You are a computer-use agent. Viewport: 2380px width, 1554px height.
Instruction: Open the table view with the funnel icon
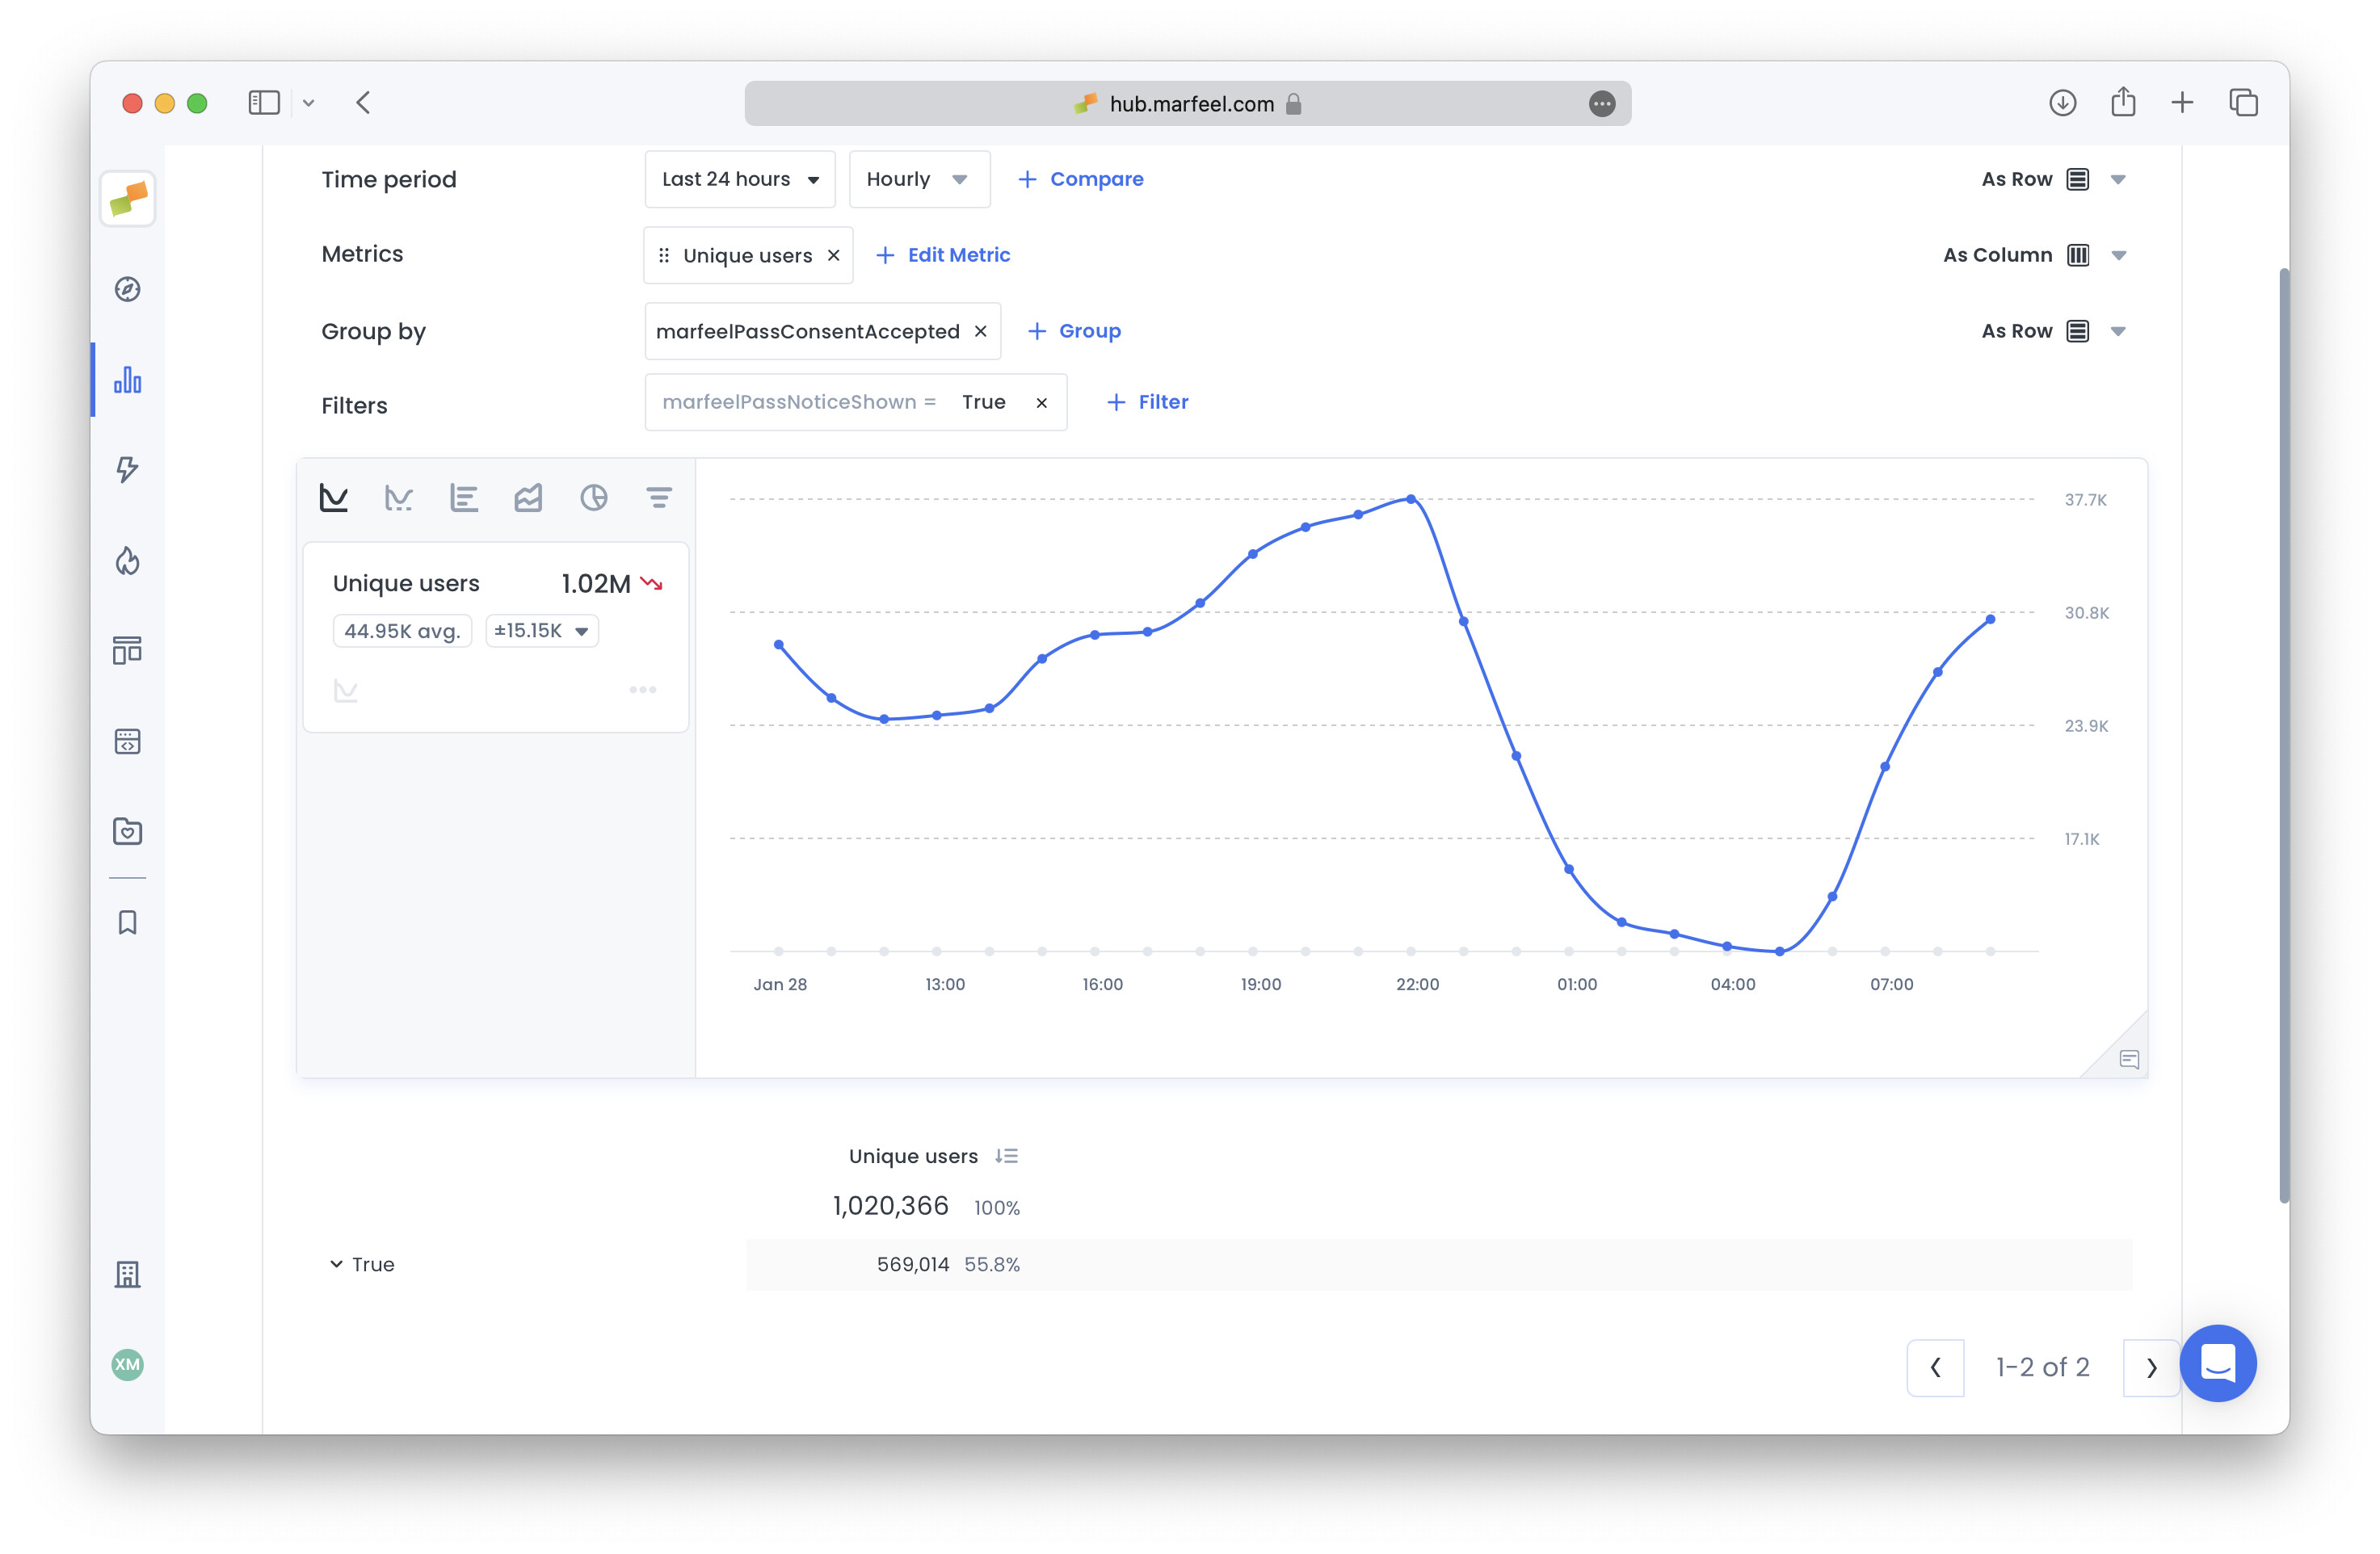coord(659,497)
